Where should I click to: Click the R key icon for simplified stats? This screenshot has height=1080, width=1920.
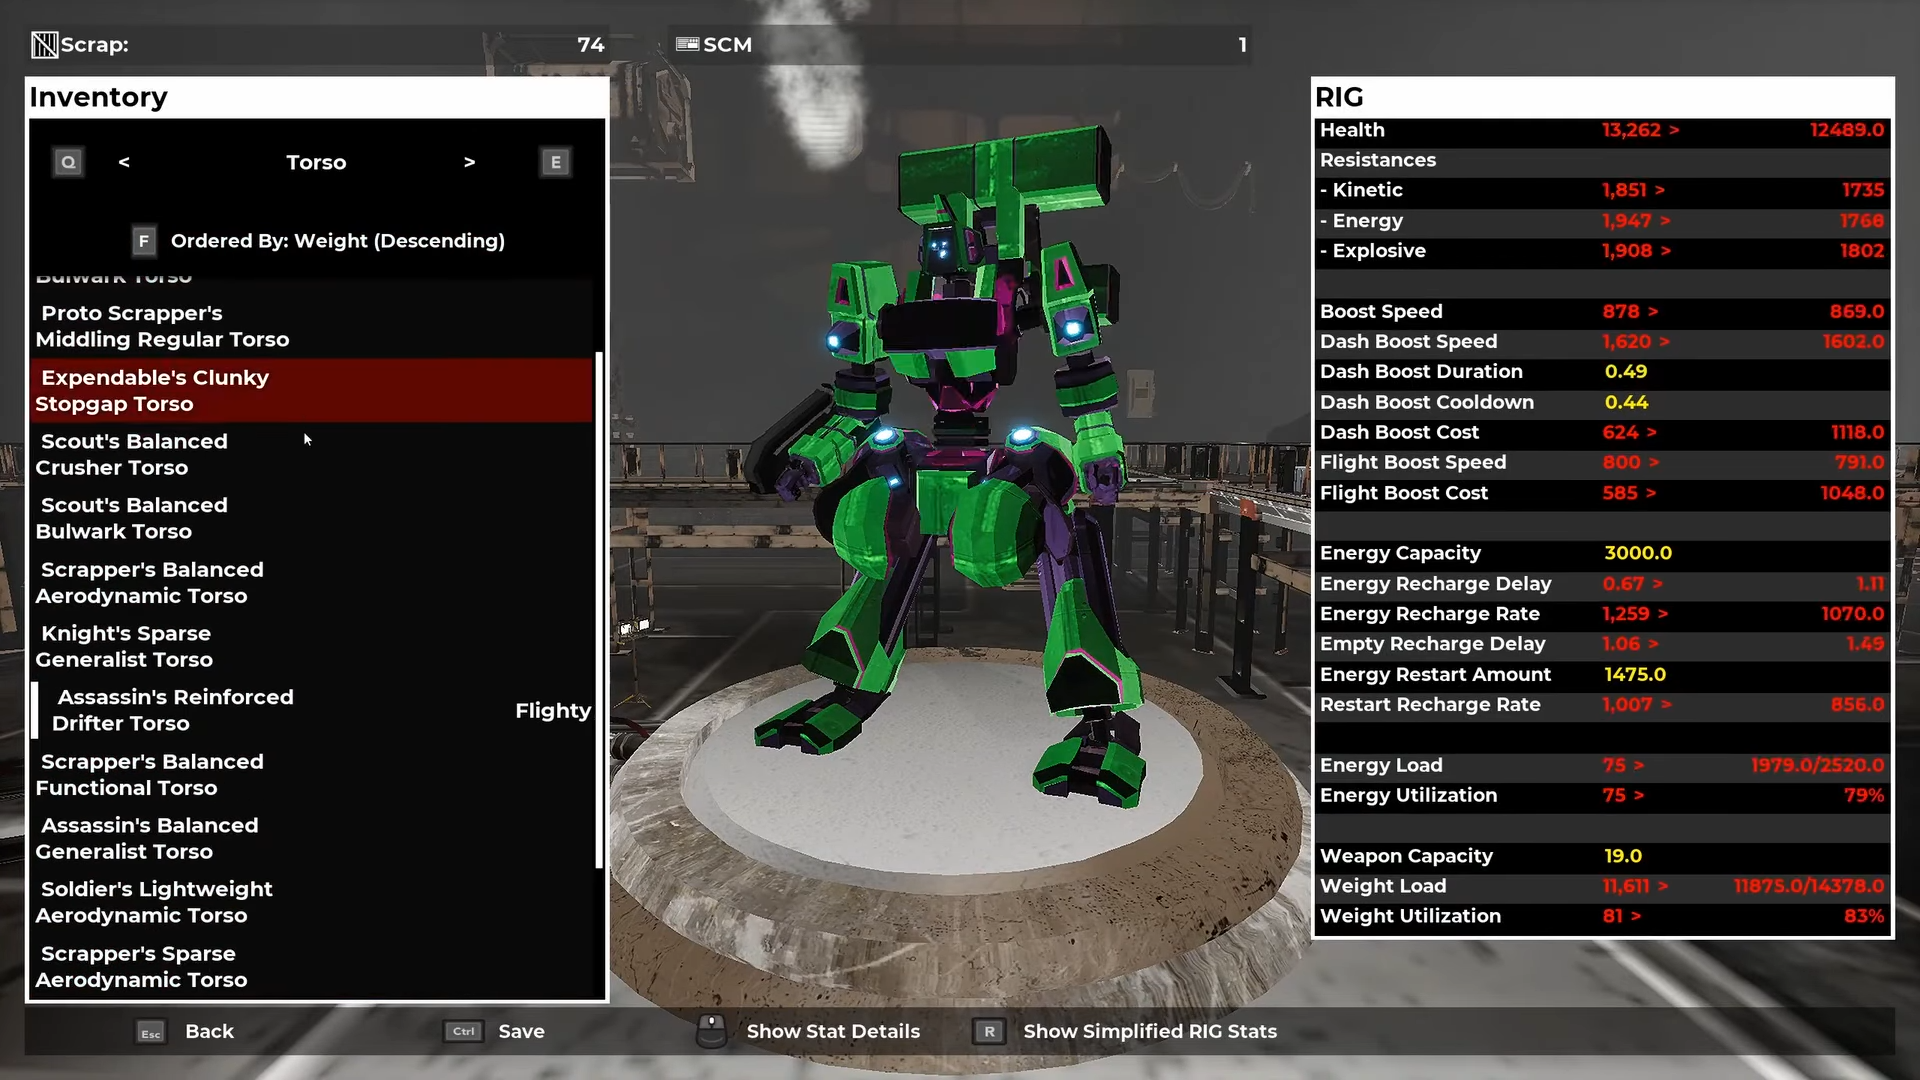989,1031
